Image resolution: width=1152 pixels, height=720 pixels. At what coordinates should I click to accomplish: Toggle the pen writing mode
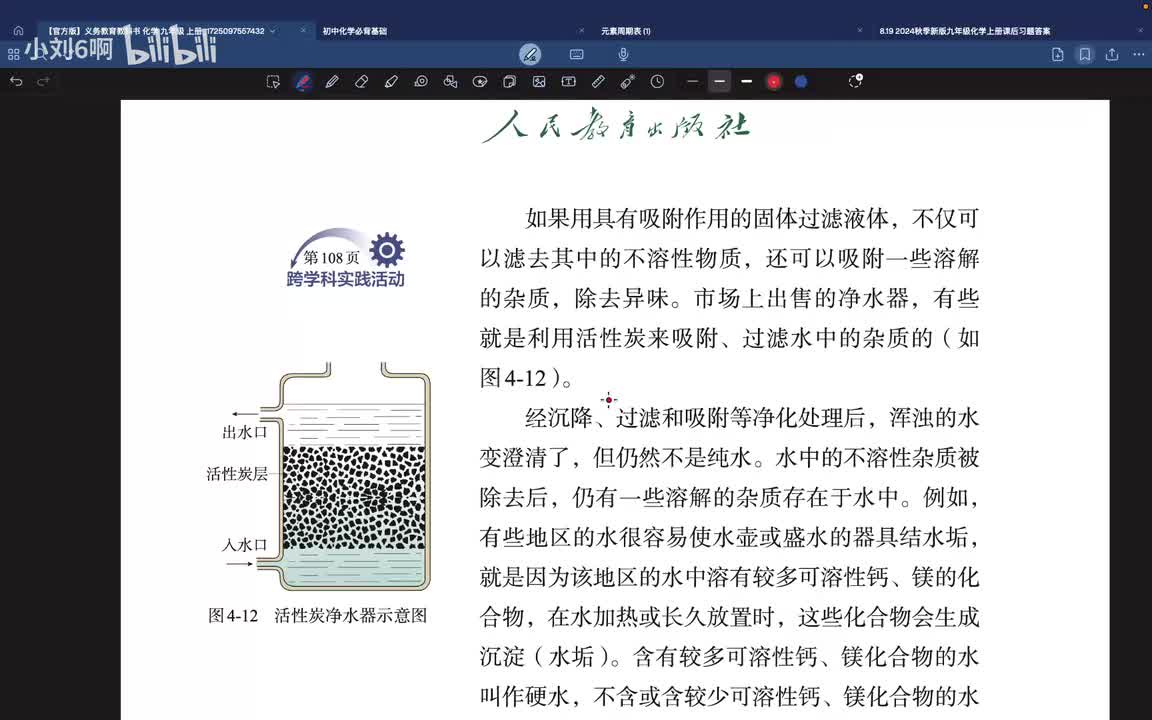pyautogui.click(x=530, y=54)
